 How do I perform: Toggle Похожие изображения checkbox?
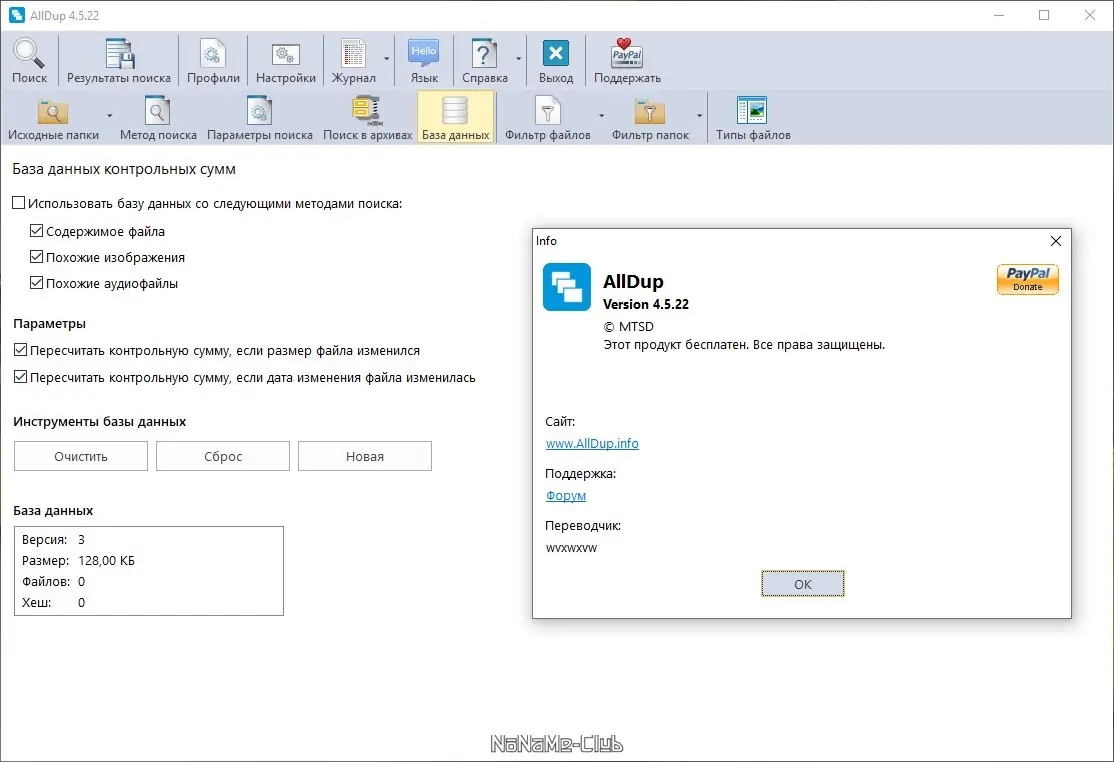[x=36, y=257]
